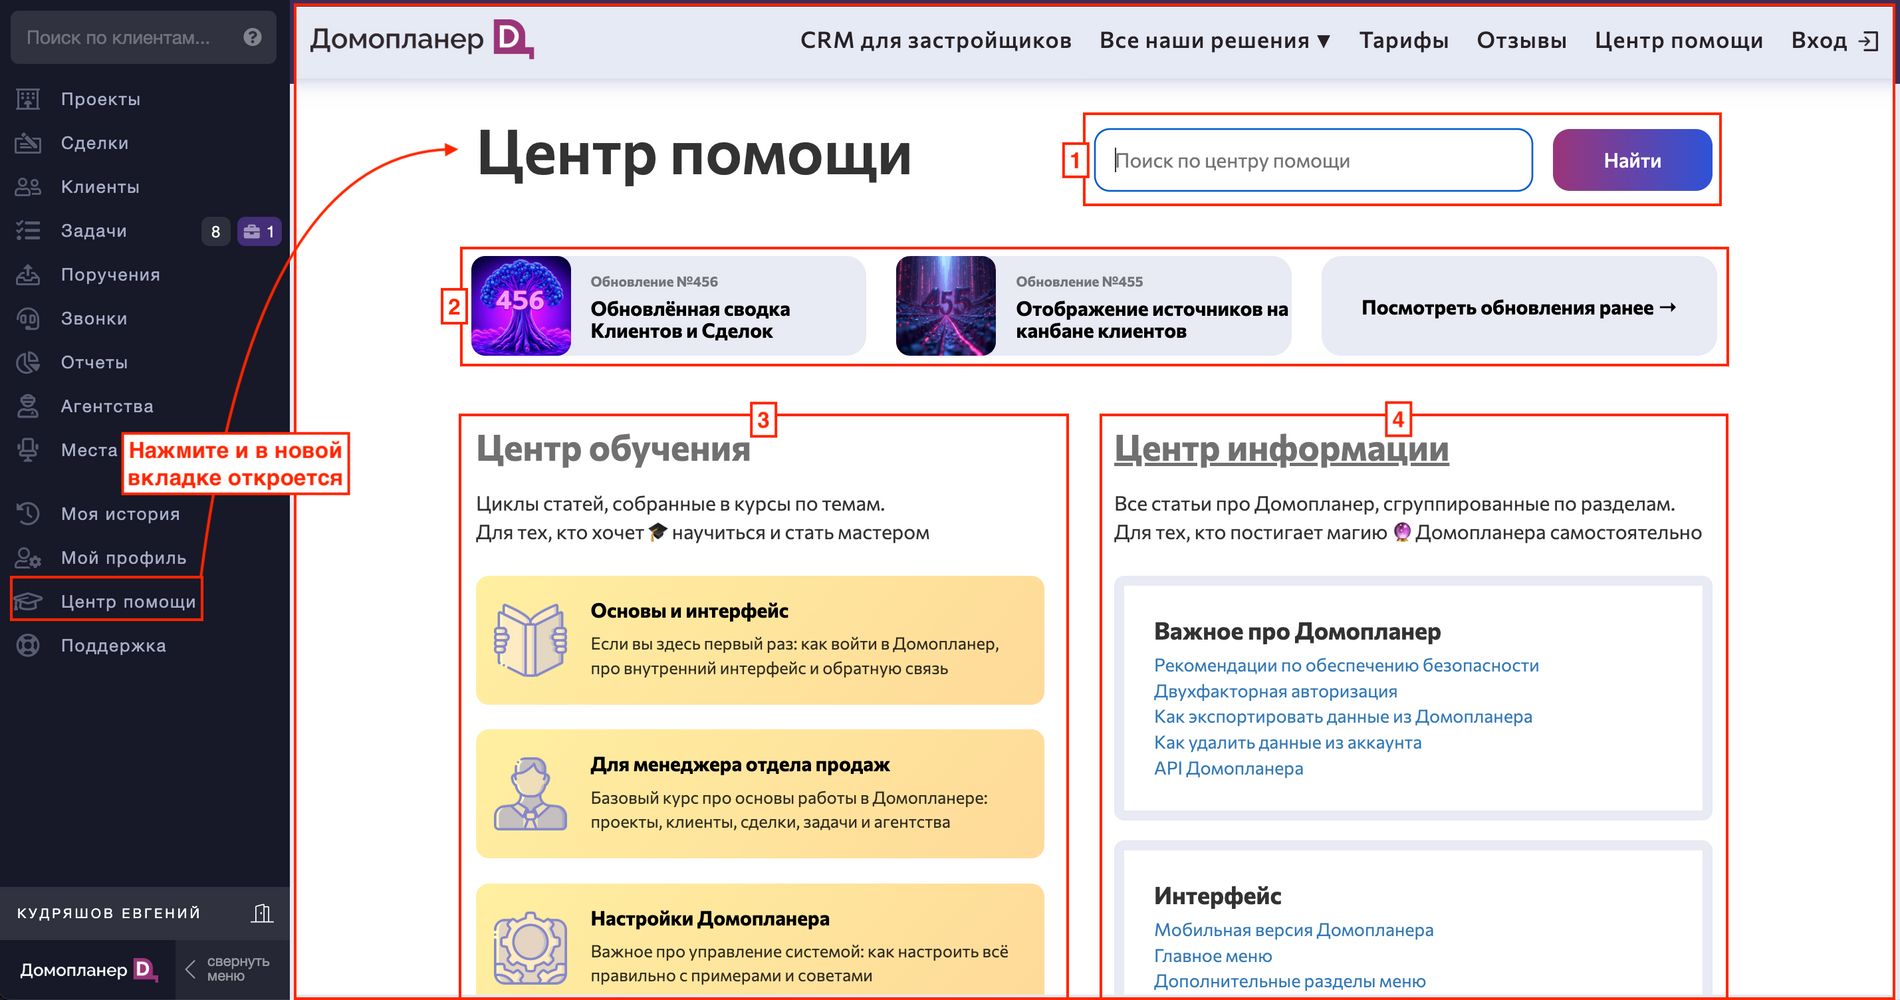Click the Отчеты pie chart icon

(x=28, y=362)
